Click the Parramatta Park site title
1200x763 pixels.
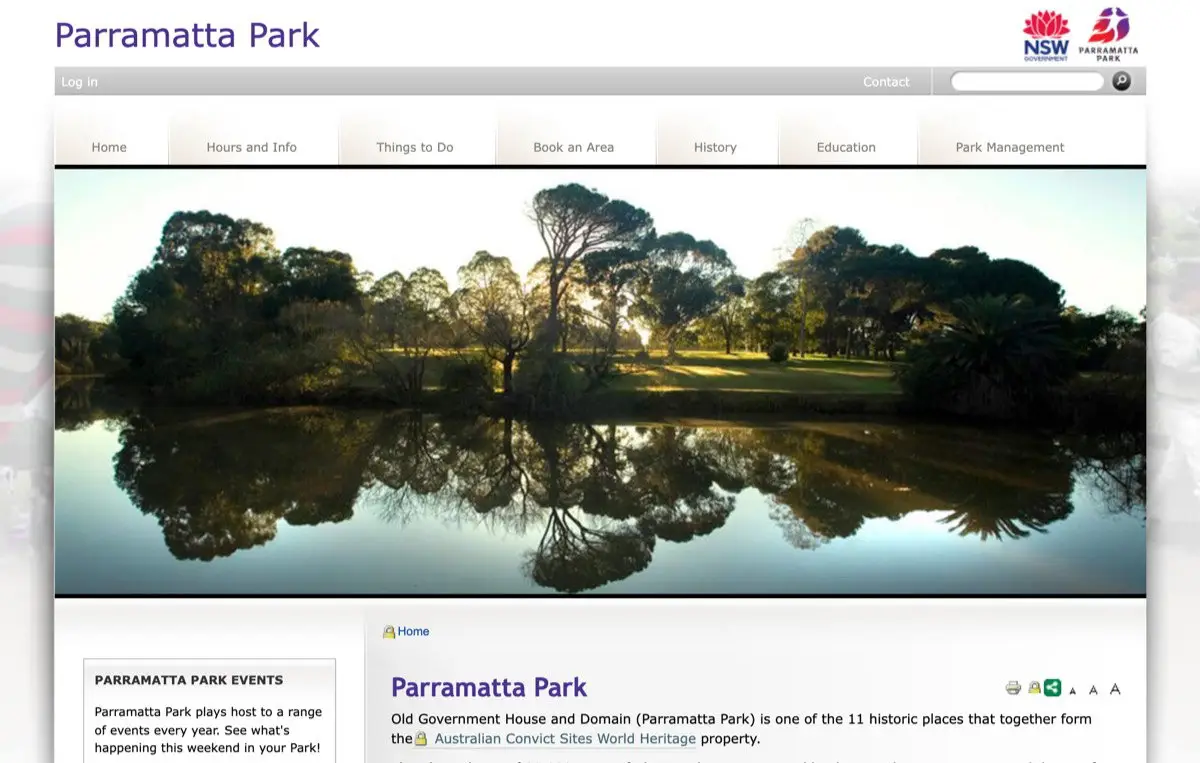point(187,35)
